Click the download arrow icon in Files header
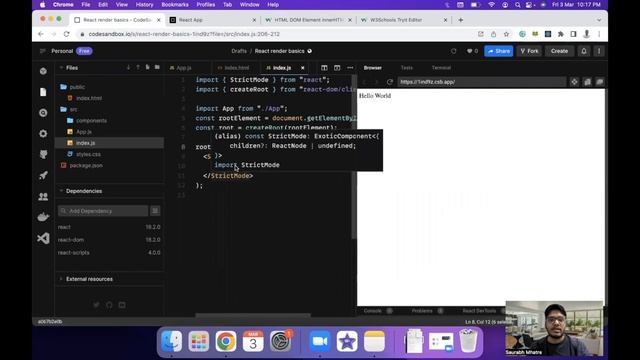 click(128, 67)
